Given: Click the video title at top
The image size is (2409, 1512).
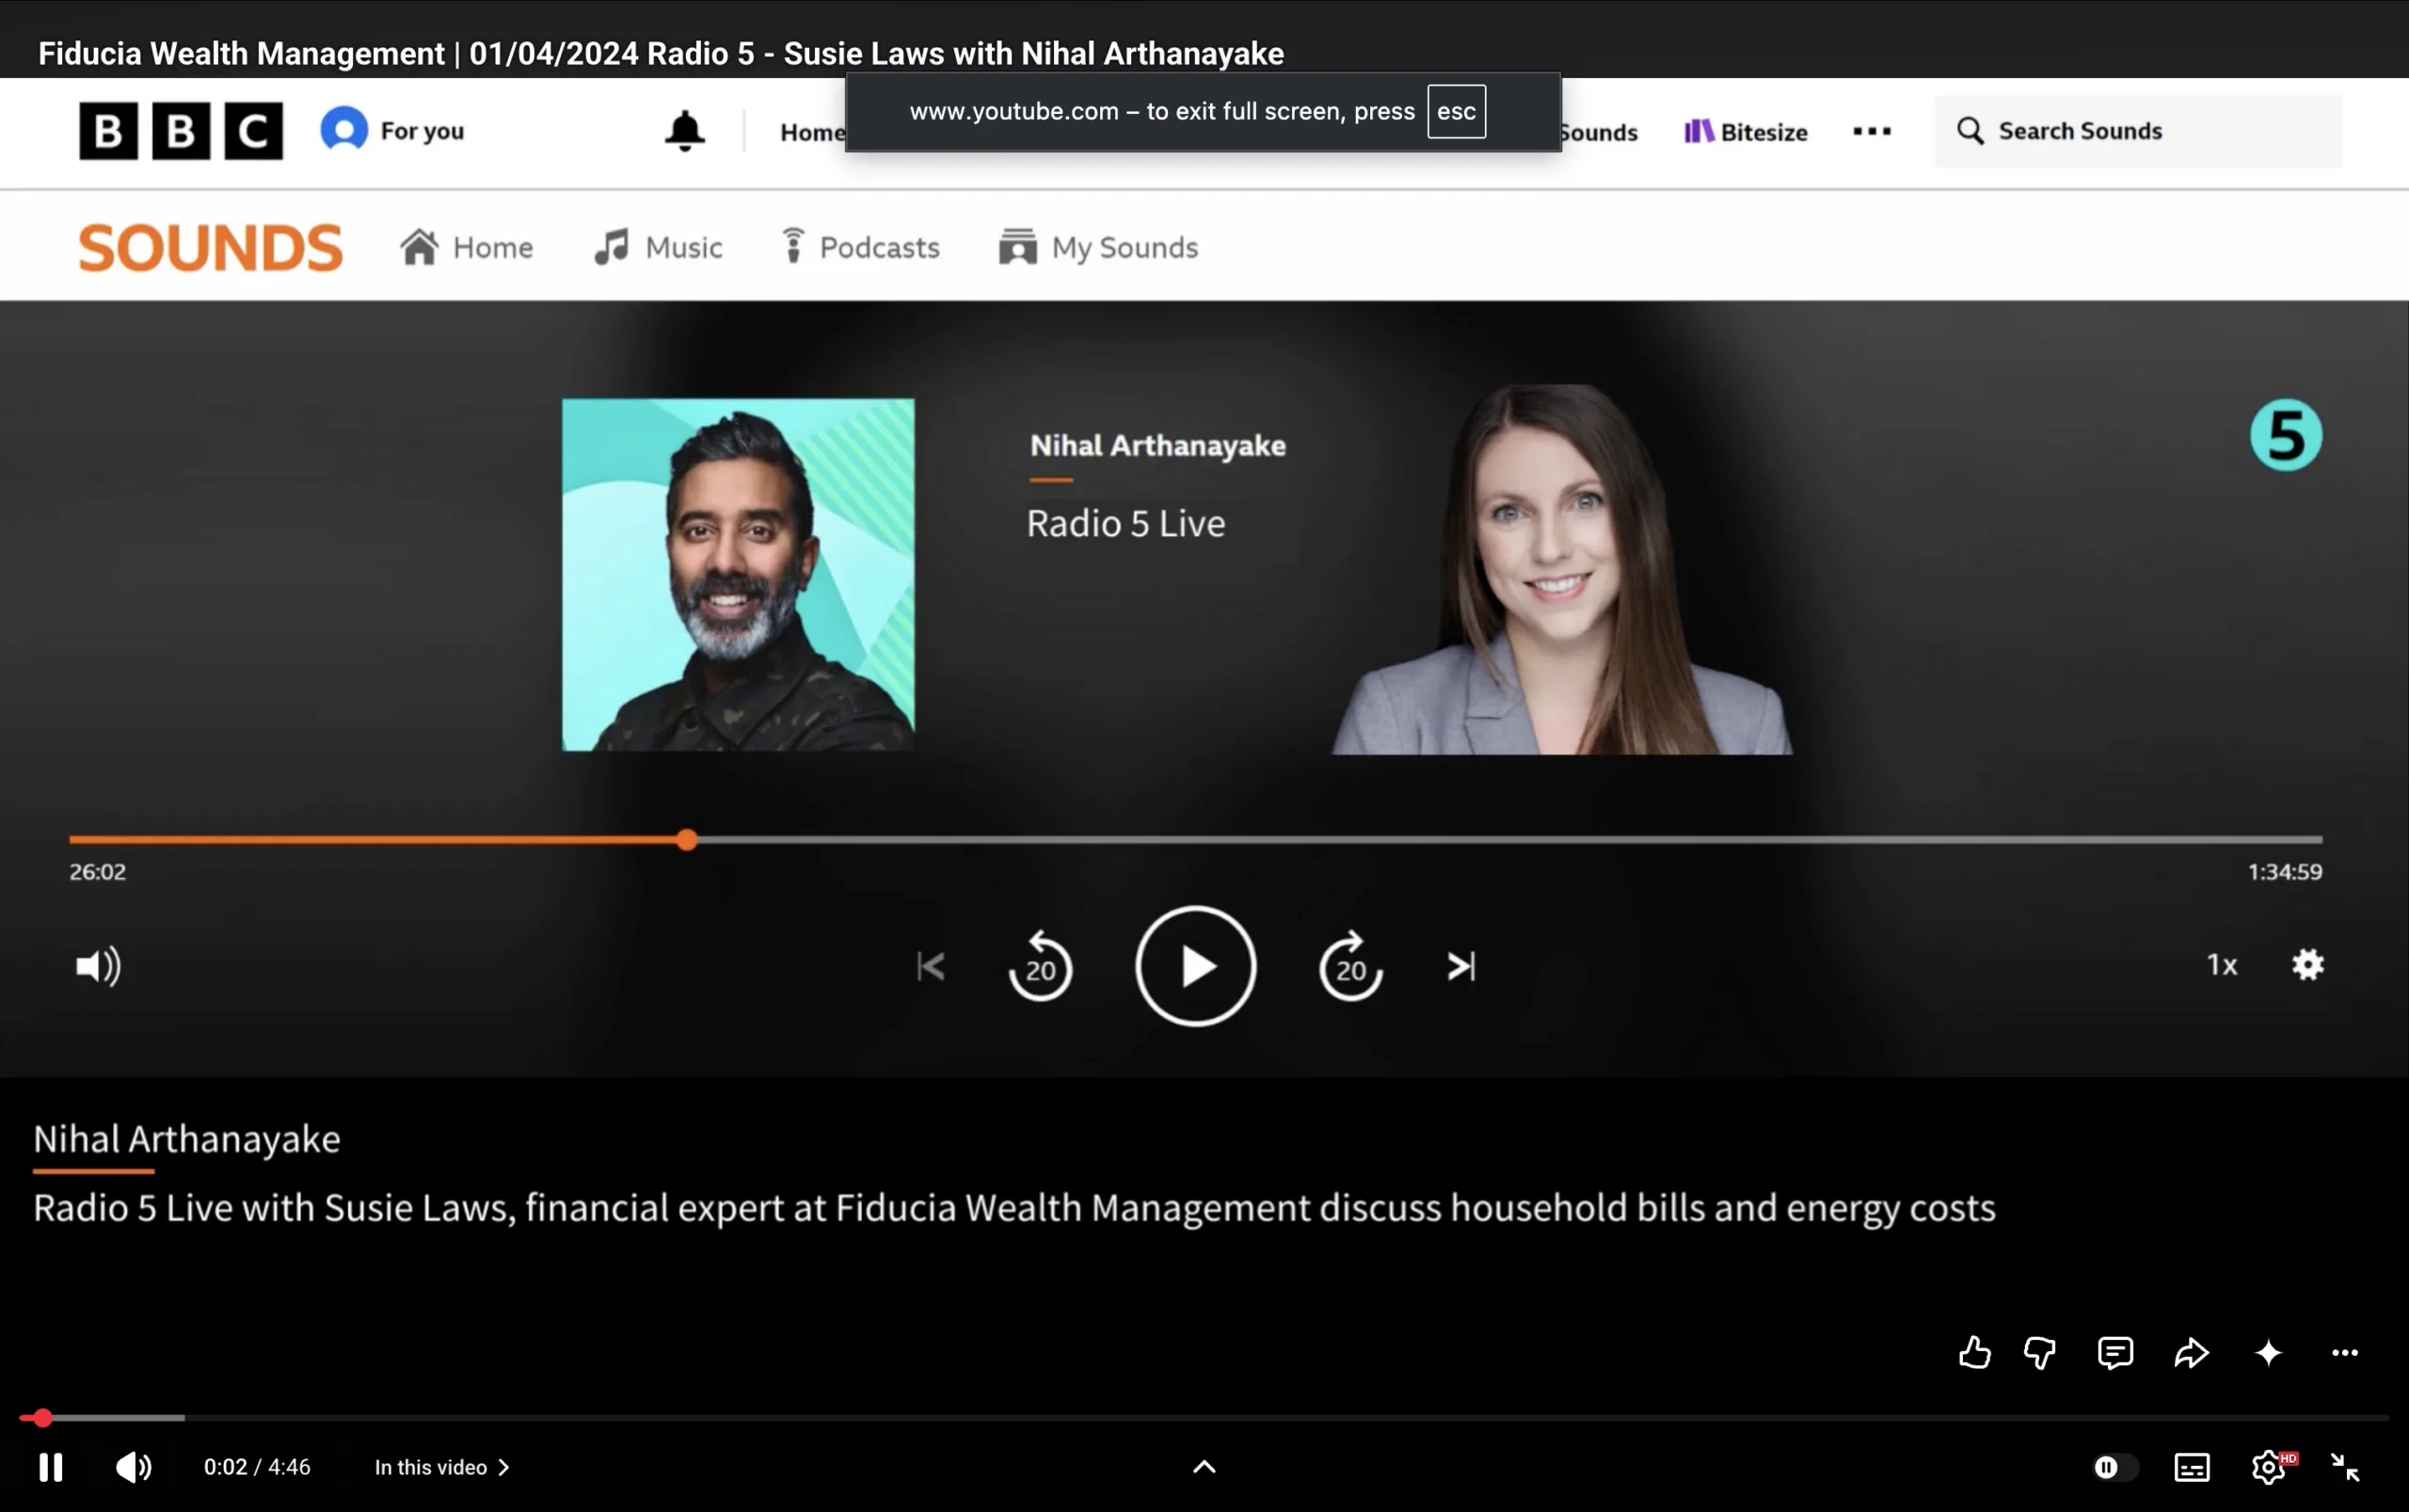Looking at the screenshot, I should pos(661,53).
